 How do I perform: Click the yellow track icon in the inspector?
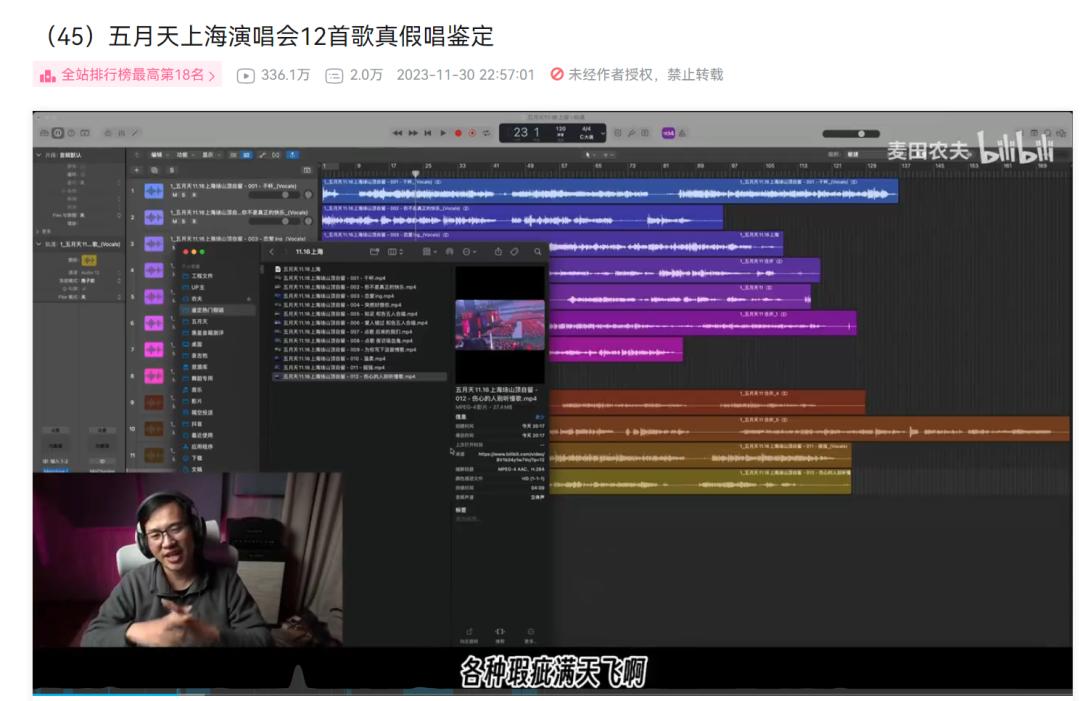click(x=89, y=260)
